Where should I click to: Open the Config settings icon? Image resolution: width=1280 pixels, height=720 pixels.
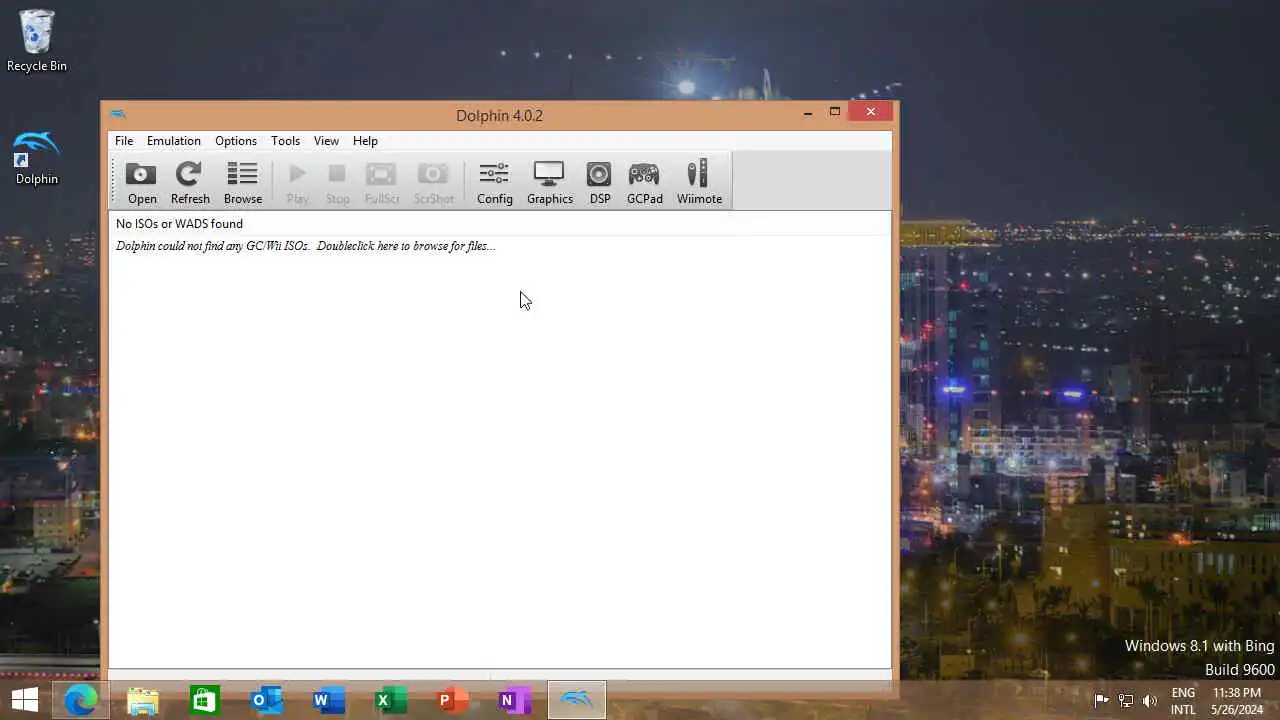coord(494,183)
